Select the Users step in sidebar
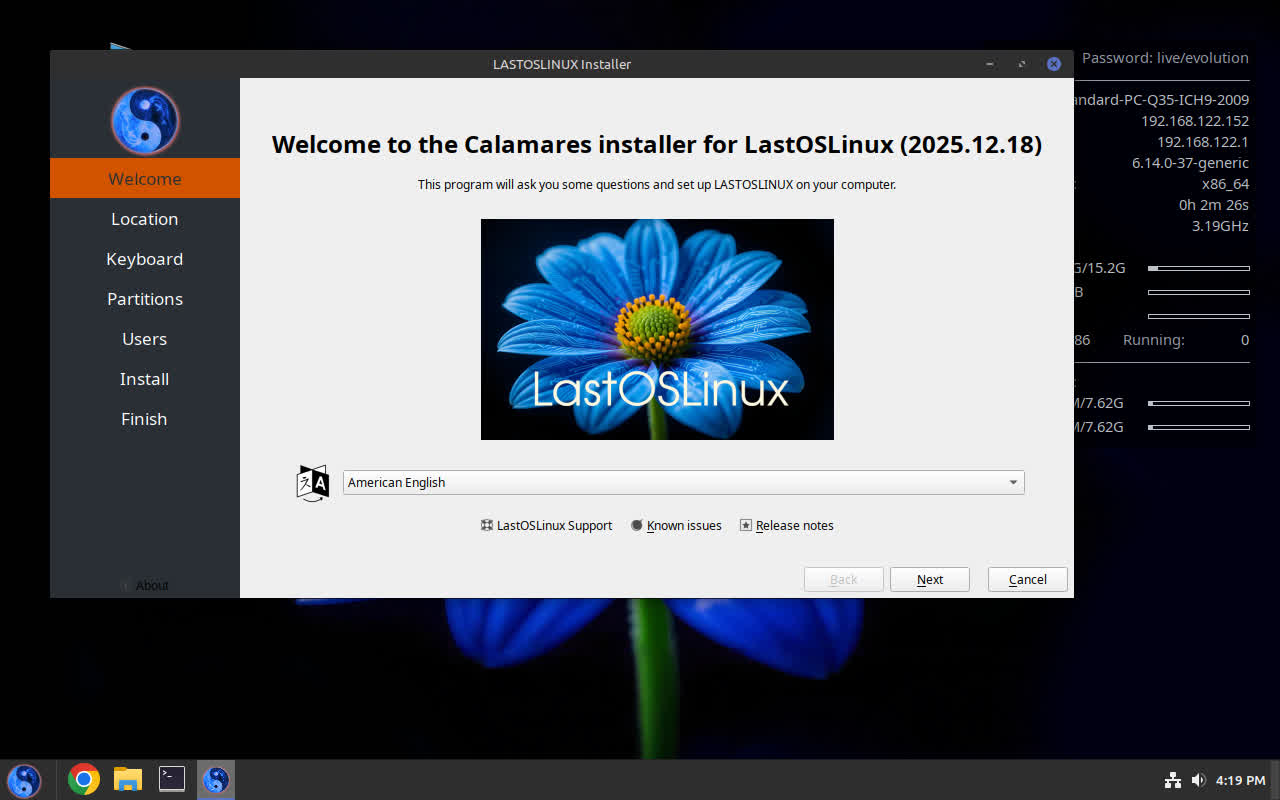 click(144, 339)
